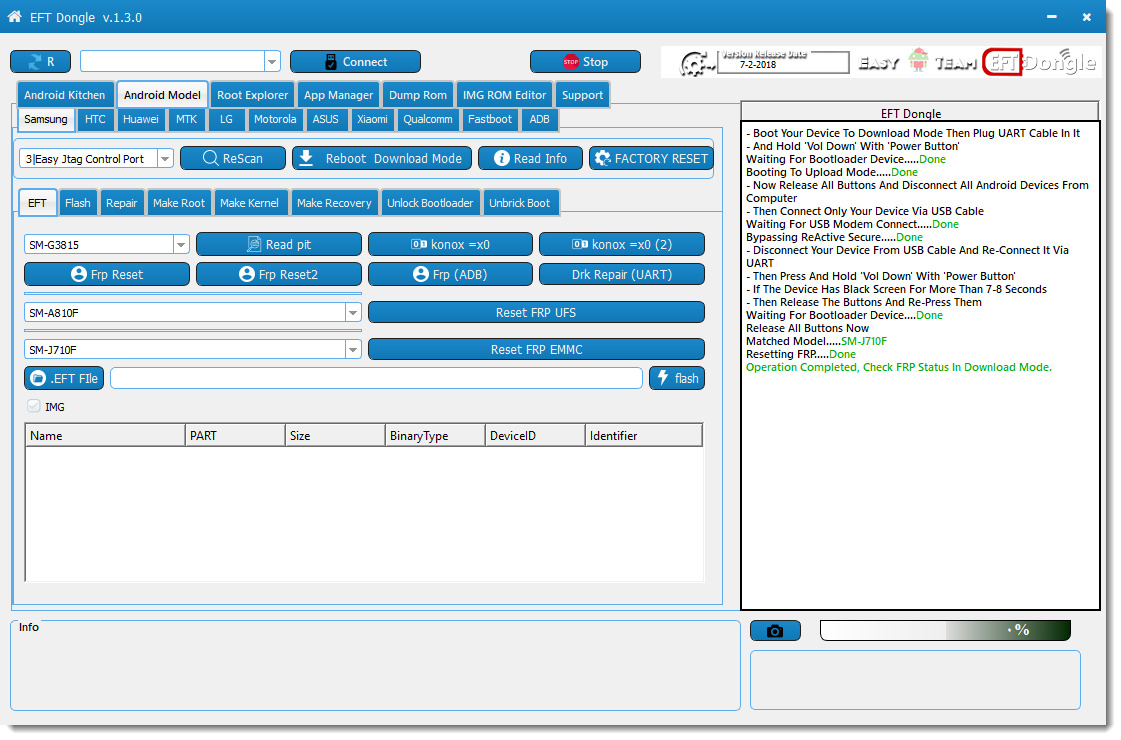Open the Unbrick Boot sub-tab
The image size is (1121, 740).
click(520, 203)
